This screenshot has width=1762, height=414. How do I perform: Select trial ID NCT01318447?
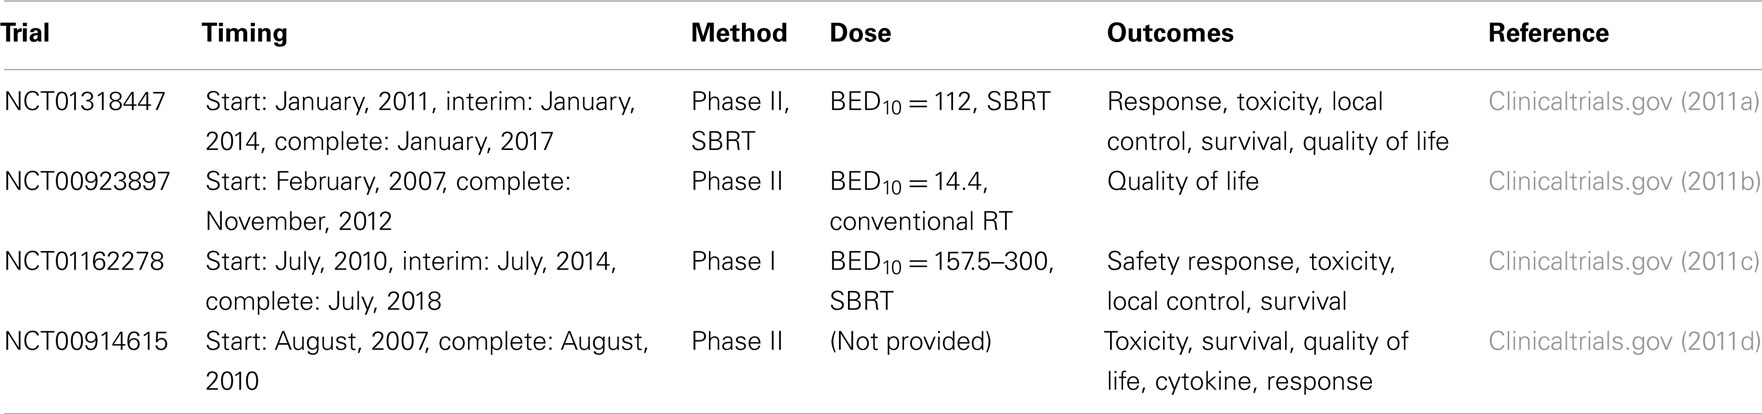(85, 102)
